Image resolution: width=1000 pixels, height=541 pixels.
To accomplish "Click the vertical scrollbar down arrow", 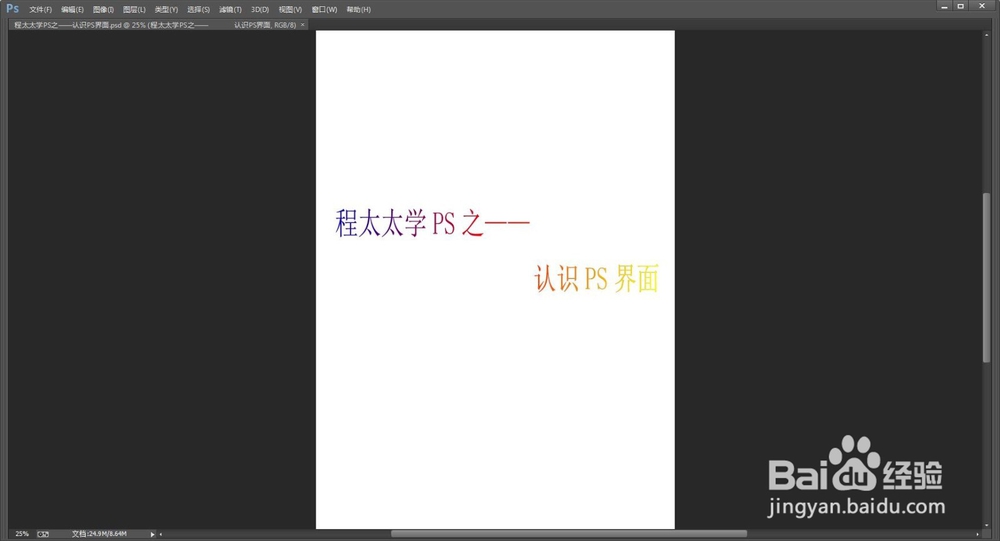I will (987, 526).
